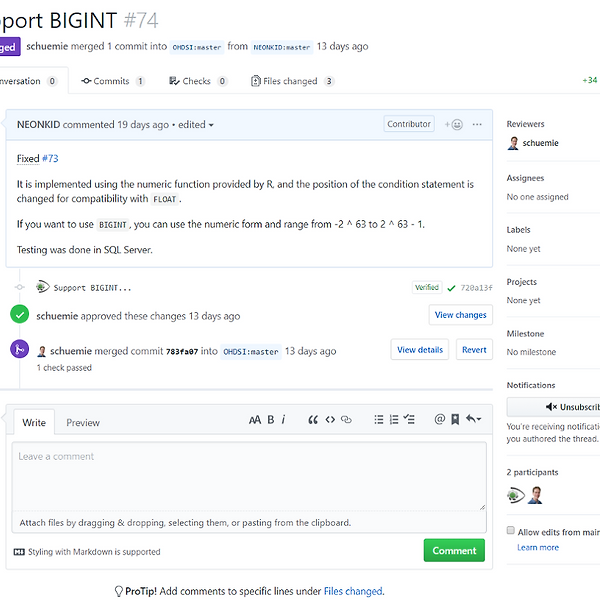600x600 pixels.
Task: Click the Revert button
Action: tap(474, 350)
